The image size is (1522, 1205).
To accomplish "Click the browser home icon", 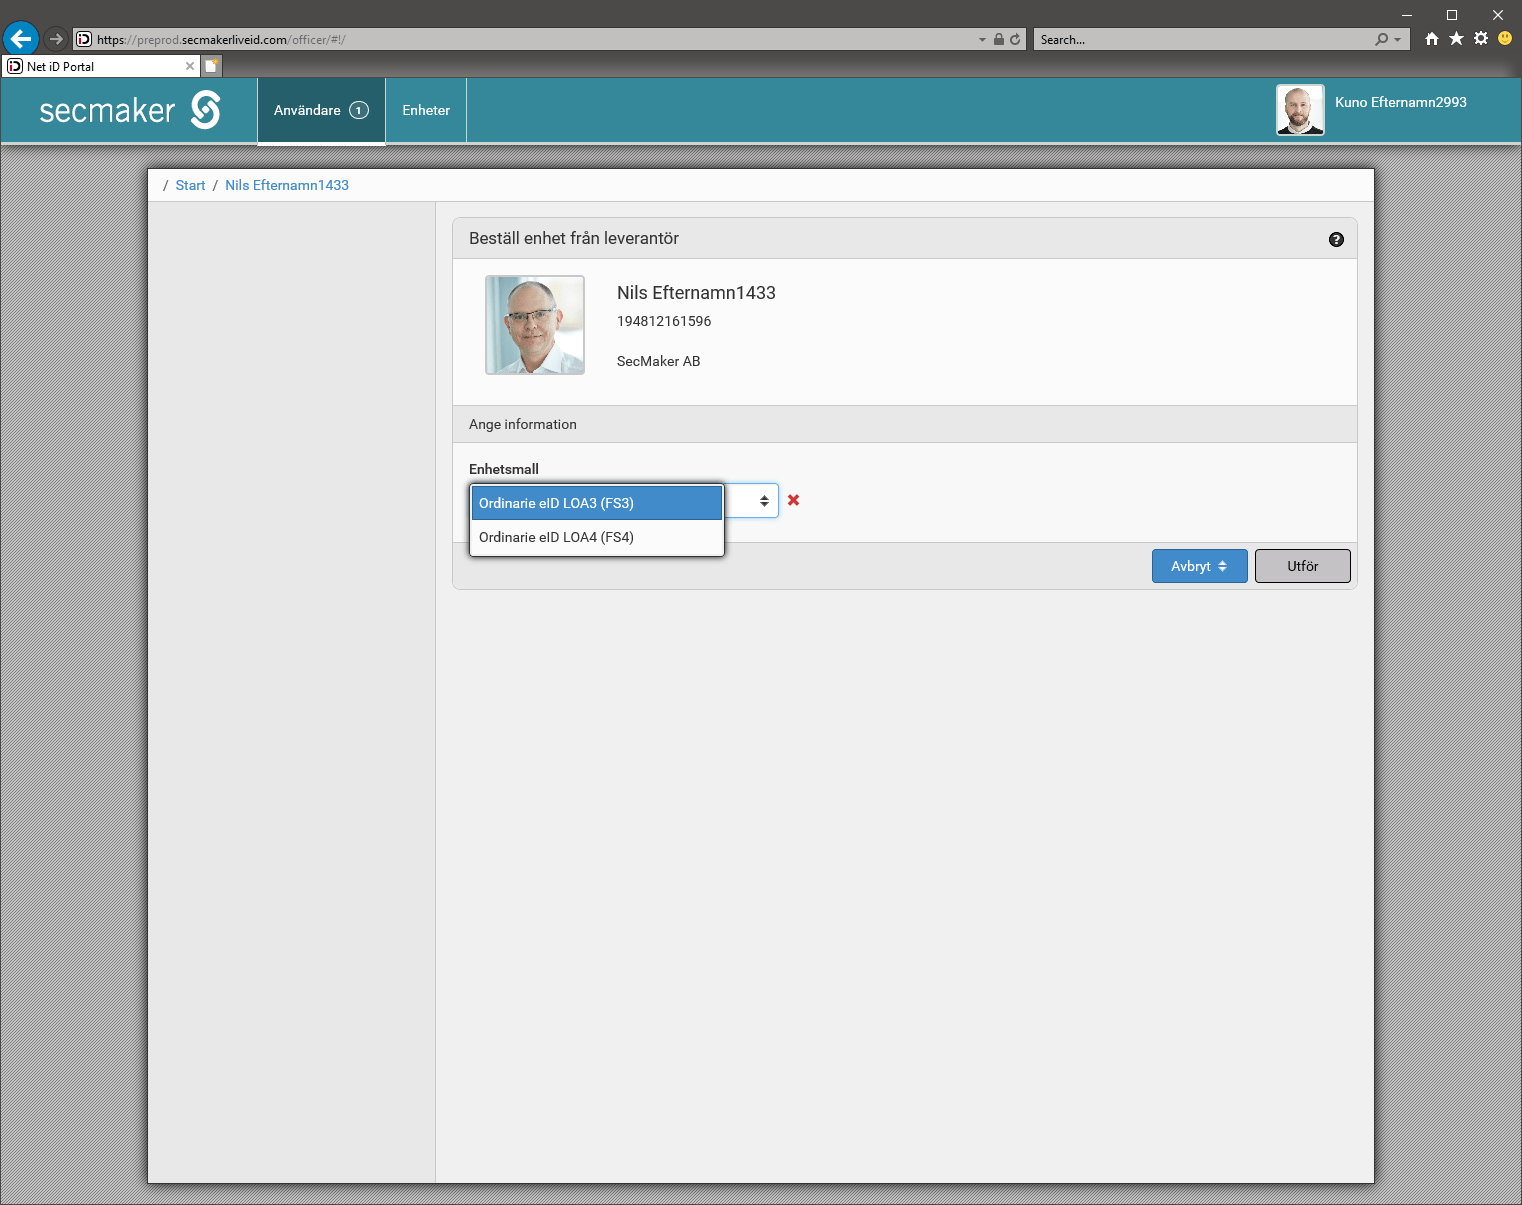I will [1432, 39].
